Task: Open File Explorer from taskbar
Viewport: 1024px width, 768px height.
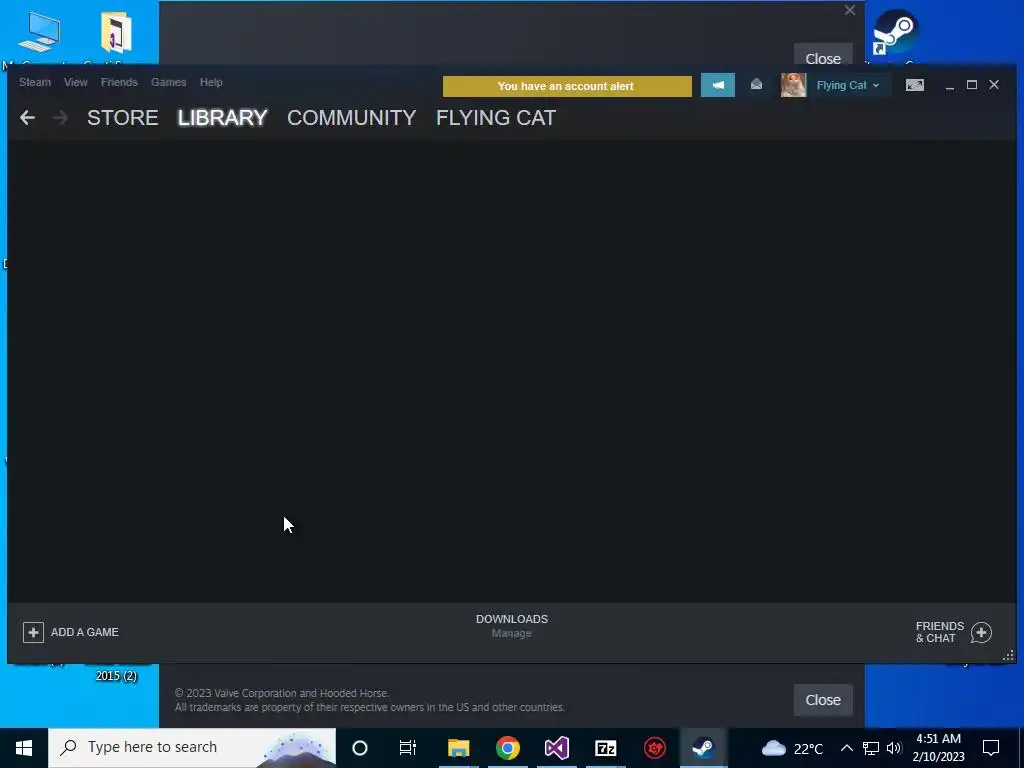Action: tap(458, 748)
